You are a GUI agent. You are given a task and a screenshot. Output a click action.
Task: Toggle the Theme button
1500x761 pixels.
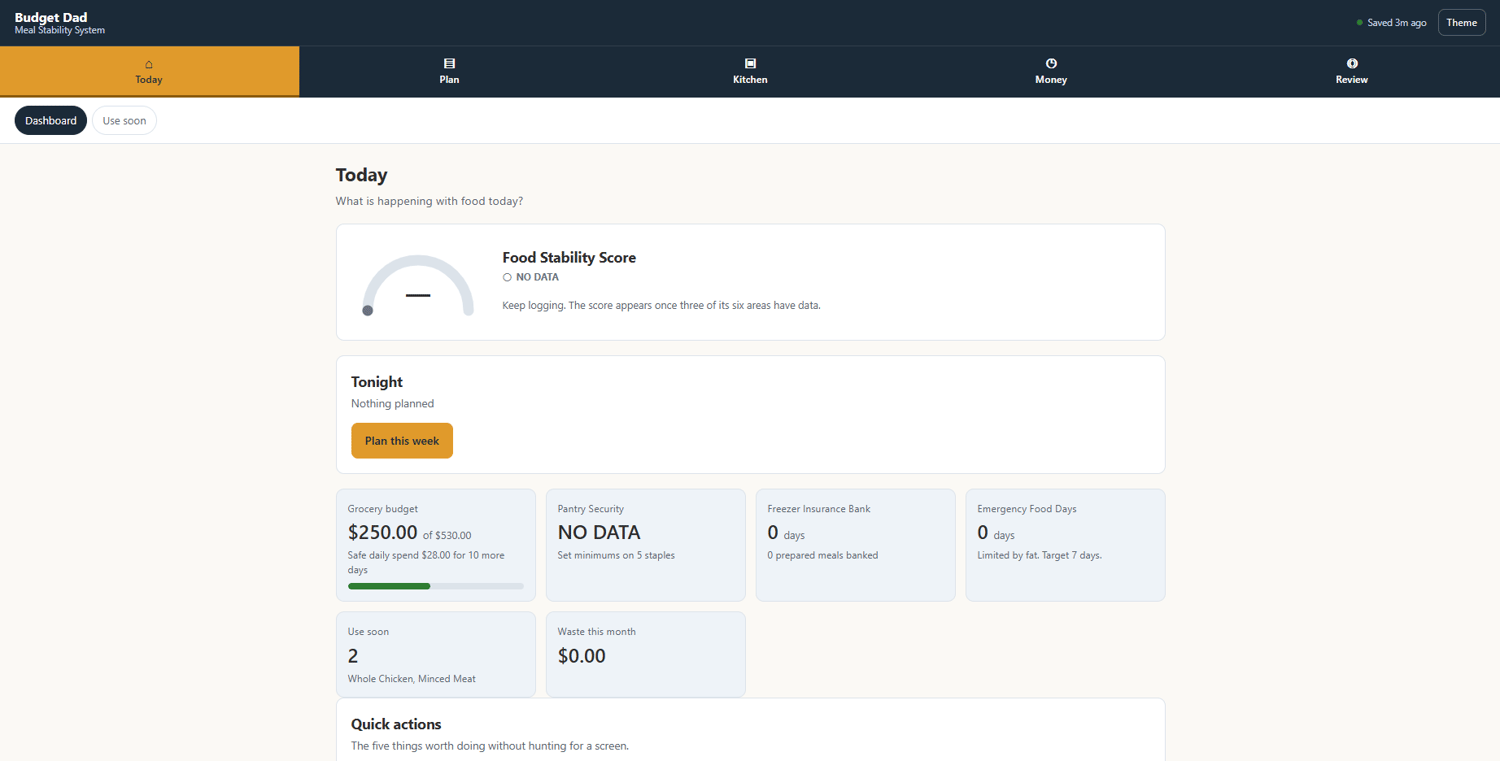click(1461, 22)
